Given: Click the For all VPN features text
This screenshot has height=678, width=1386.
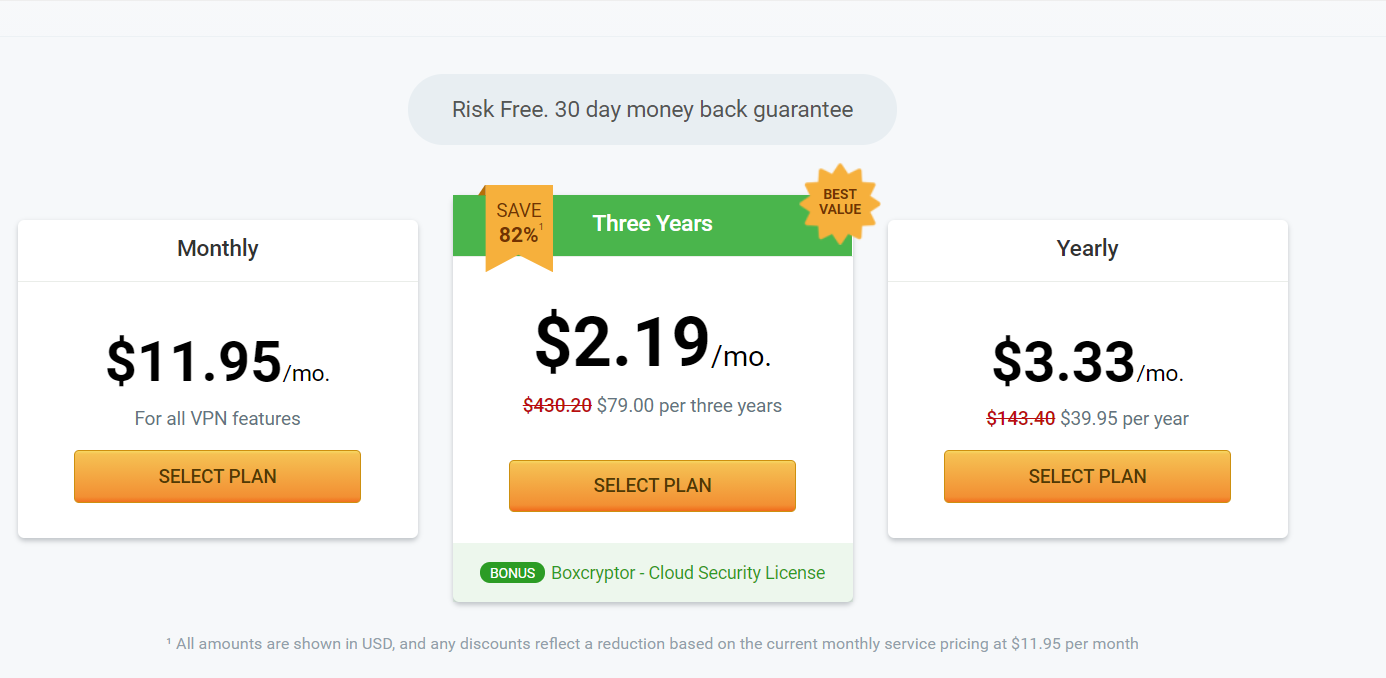Looking at the screenshot, I should tap(218, 418).
